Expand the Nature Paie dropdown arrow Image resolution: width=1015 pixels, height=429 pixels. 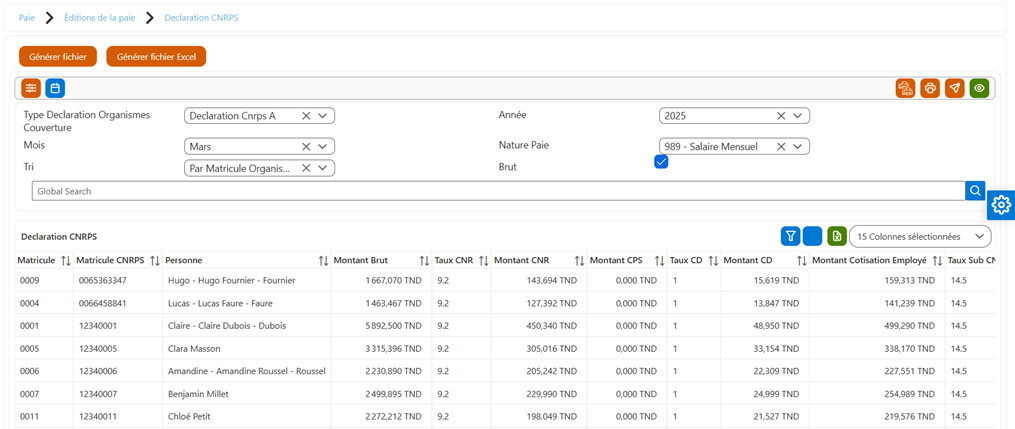pyautogui.click(x=798, y=146)
